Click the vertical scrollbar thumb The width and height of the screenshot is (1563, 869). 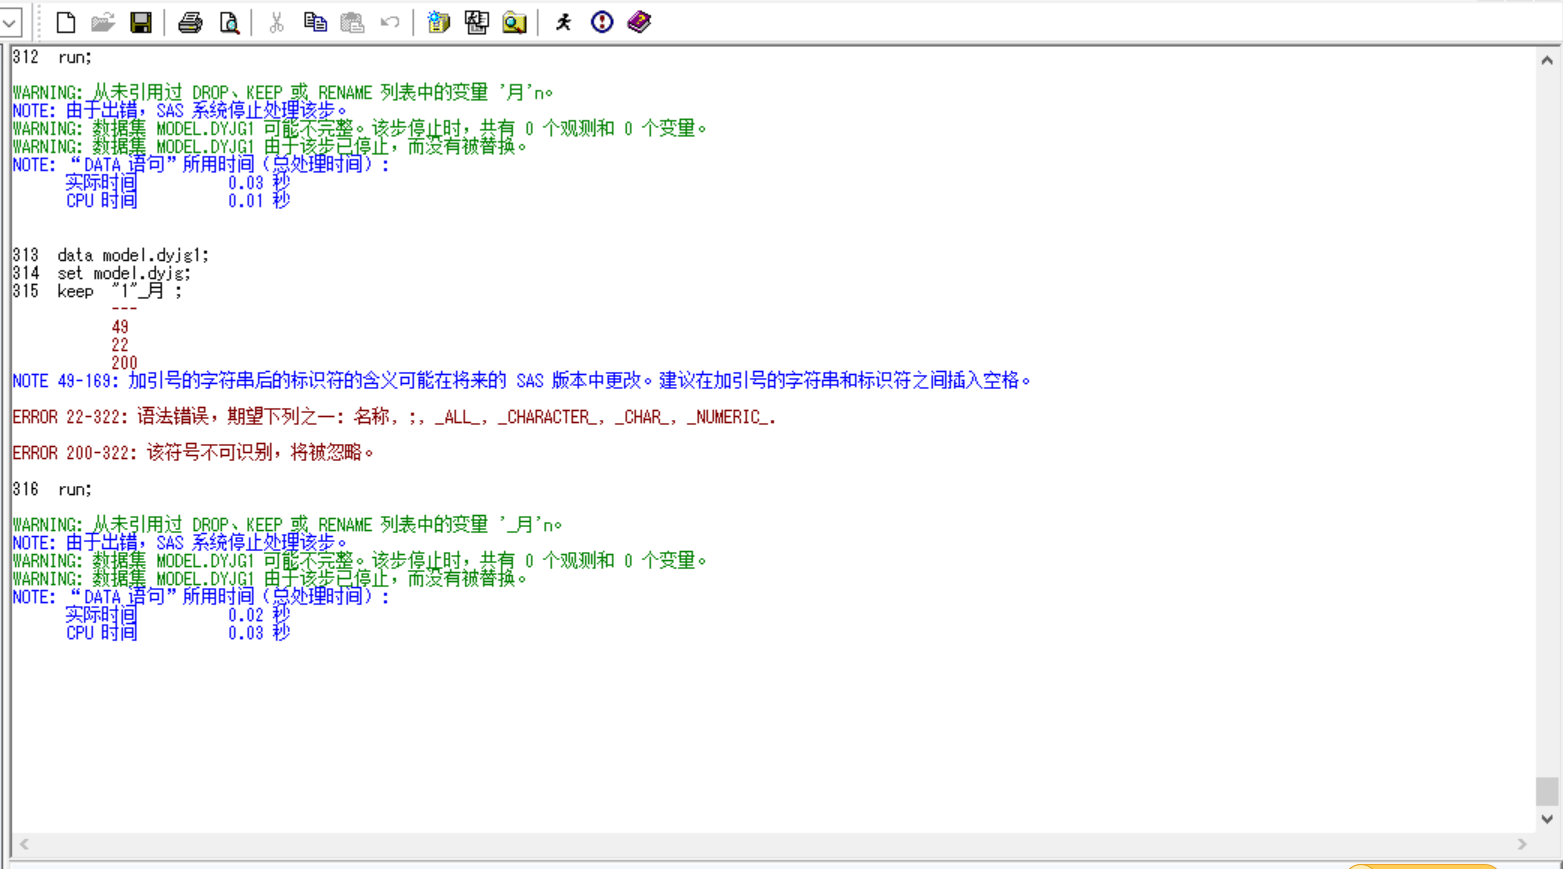[1547, 791]
